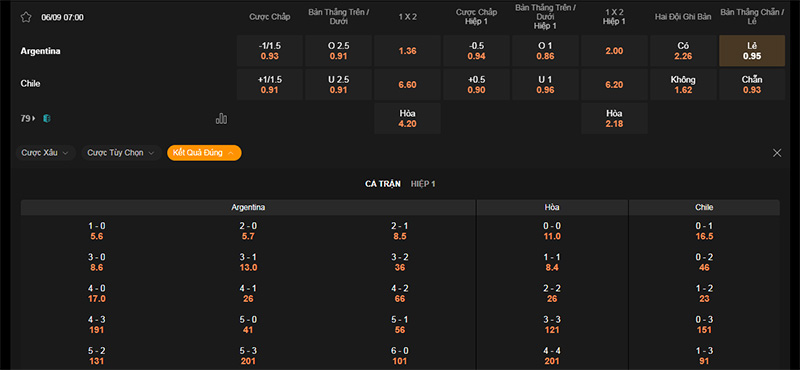Select full-time Hòa odds 4.20
The height and width of the screenshot is (370, 800).
click(407, 118)
